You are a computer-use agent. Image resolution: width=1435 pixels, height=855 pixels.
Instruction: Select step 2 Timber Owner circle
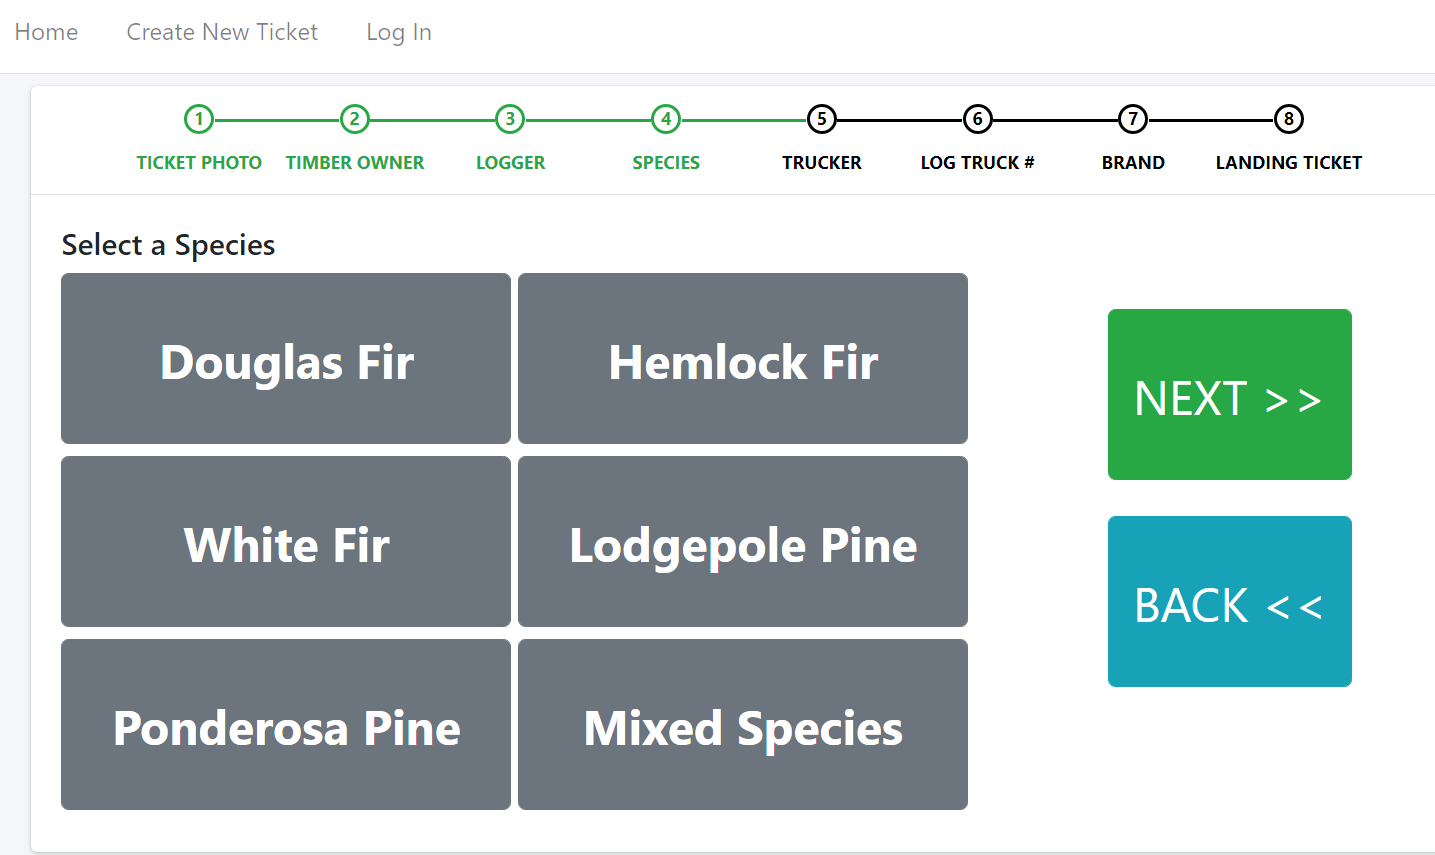click(x=355, y=120)
